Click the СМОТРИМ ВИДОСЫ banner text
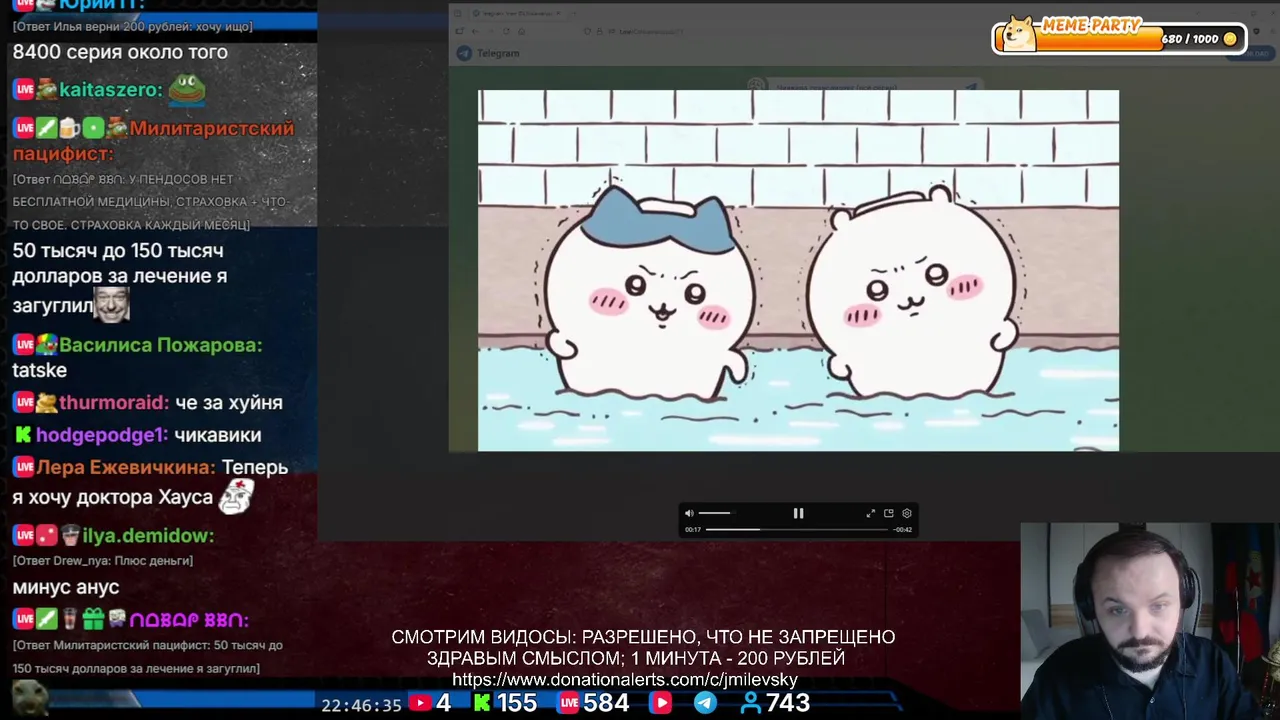 [x=643, y=647]
